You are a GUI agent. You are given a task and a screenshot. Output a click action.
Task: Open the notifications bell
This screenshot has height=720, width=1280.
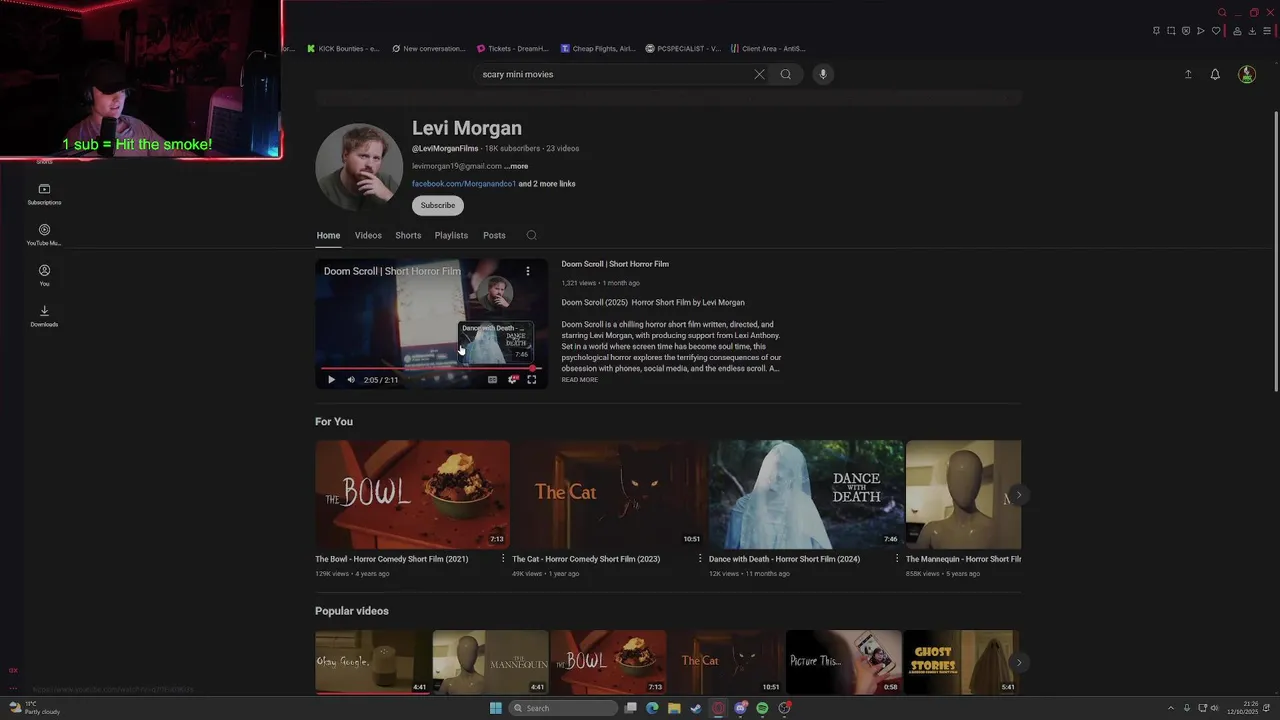pos(1215,74)
